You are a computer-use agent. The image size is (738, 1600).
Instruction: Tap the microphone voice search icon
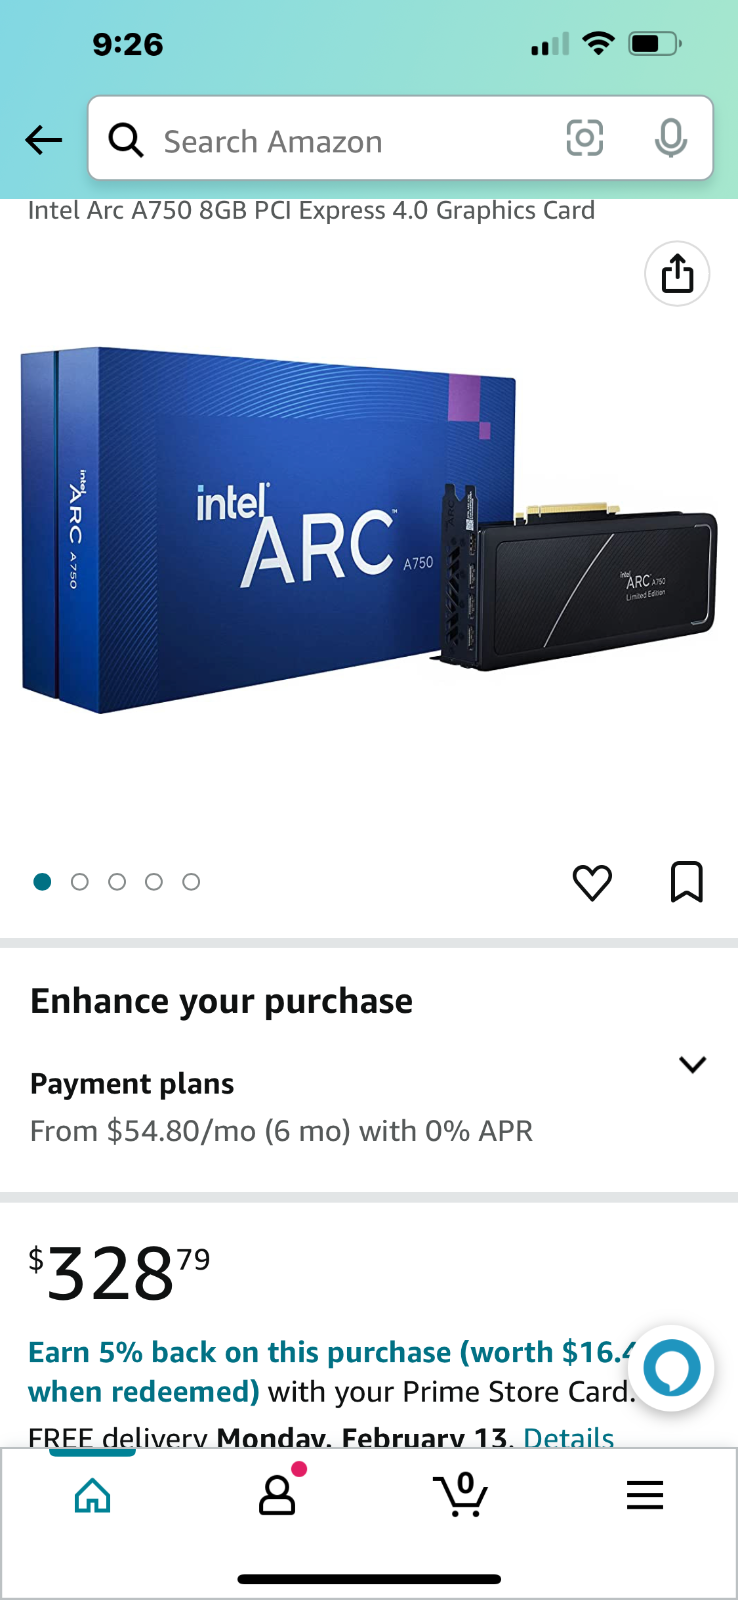pyautogui.click(x=671, y=138)
